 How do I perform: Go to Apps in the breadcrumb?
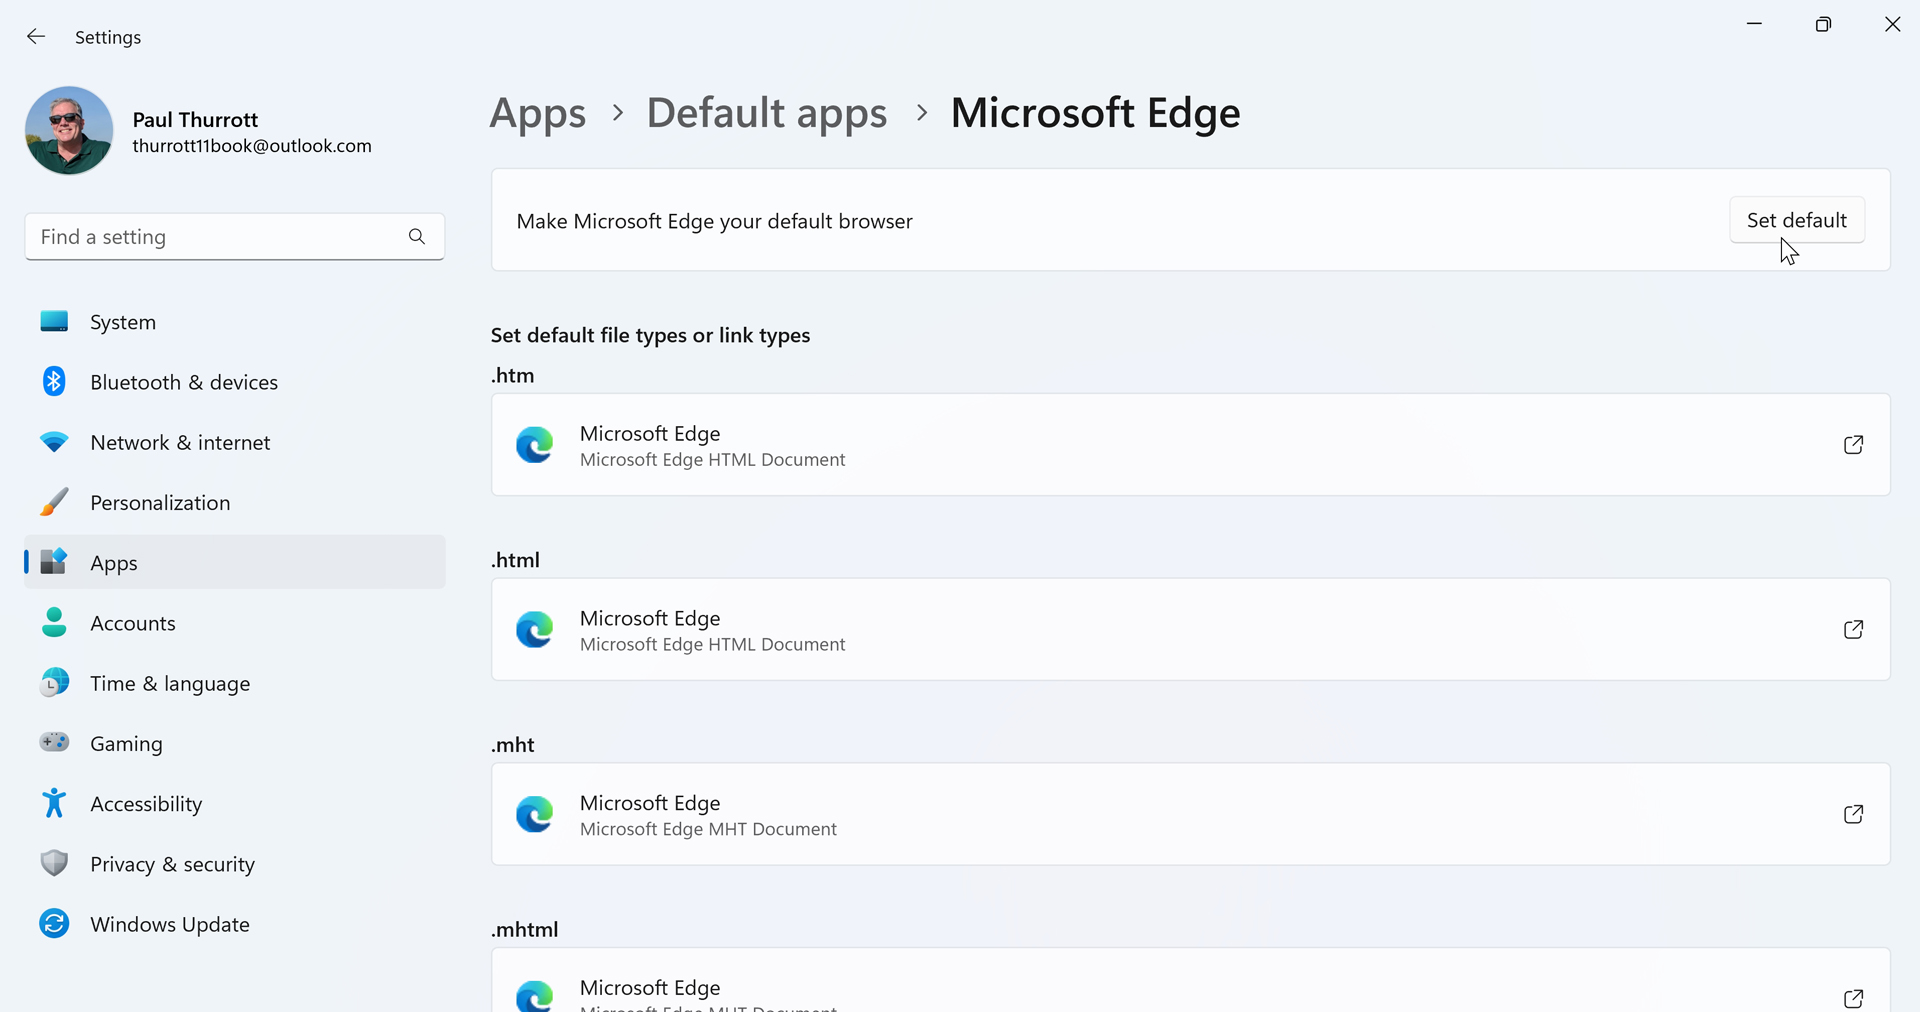pyautogui.click(x=538, y=113)
